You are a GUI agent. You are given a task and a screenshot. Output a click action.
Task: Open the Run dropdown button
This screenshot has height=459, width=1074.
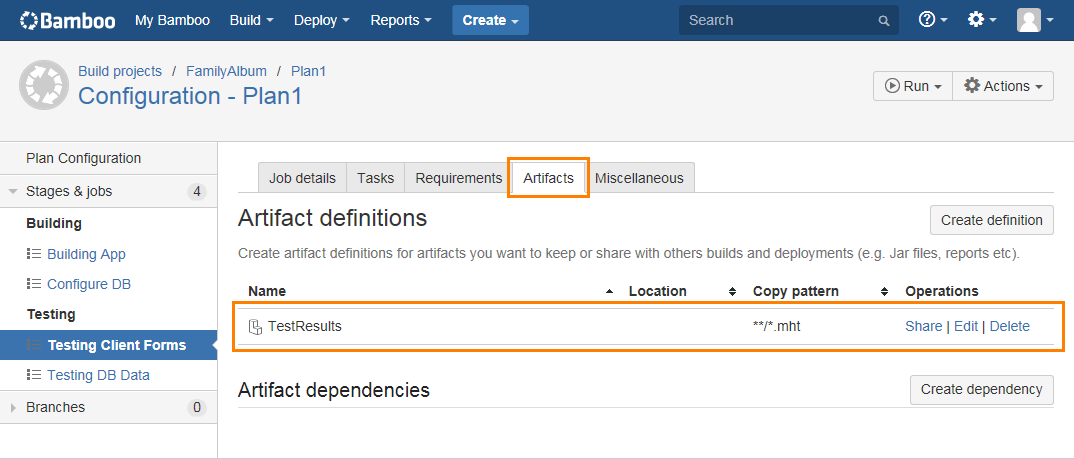[912, 86]
